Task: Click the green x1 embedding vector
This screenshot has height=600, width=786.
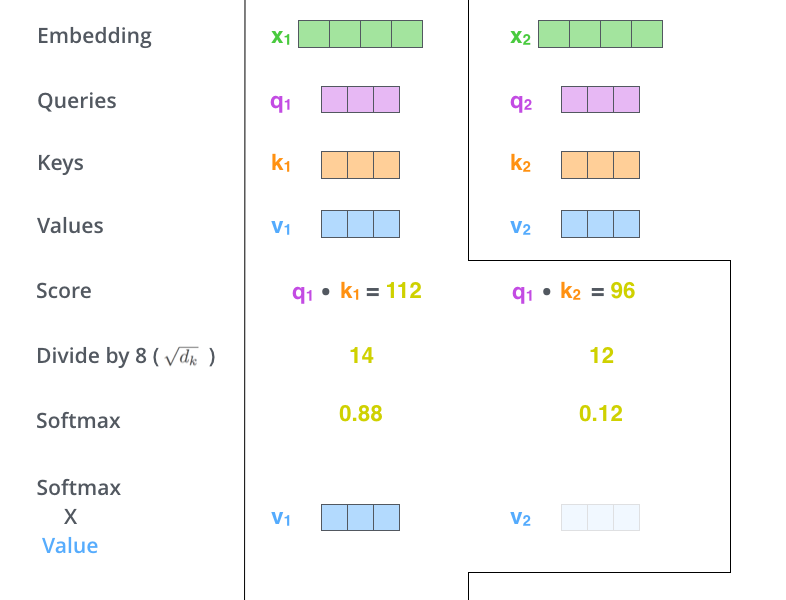Action: coord(360,34)
